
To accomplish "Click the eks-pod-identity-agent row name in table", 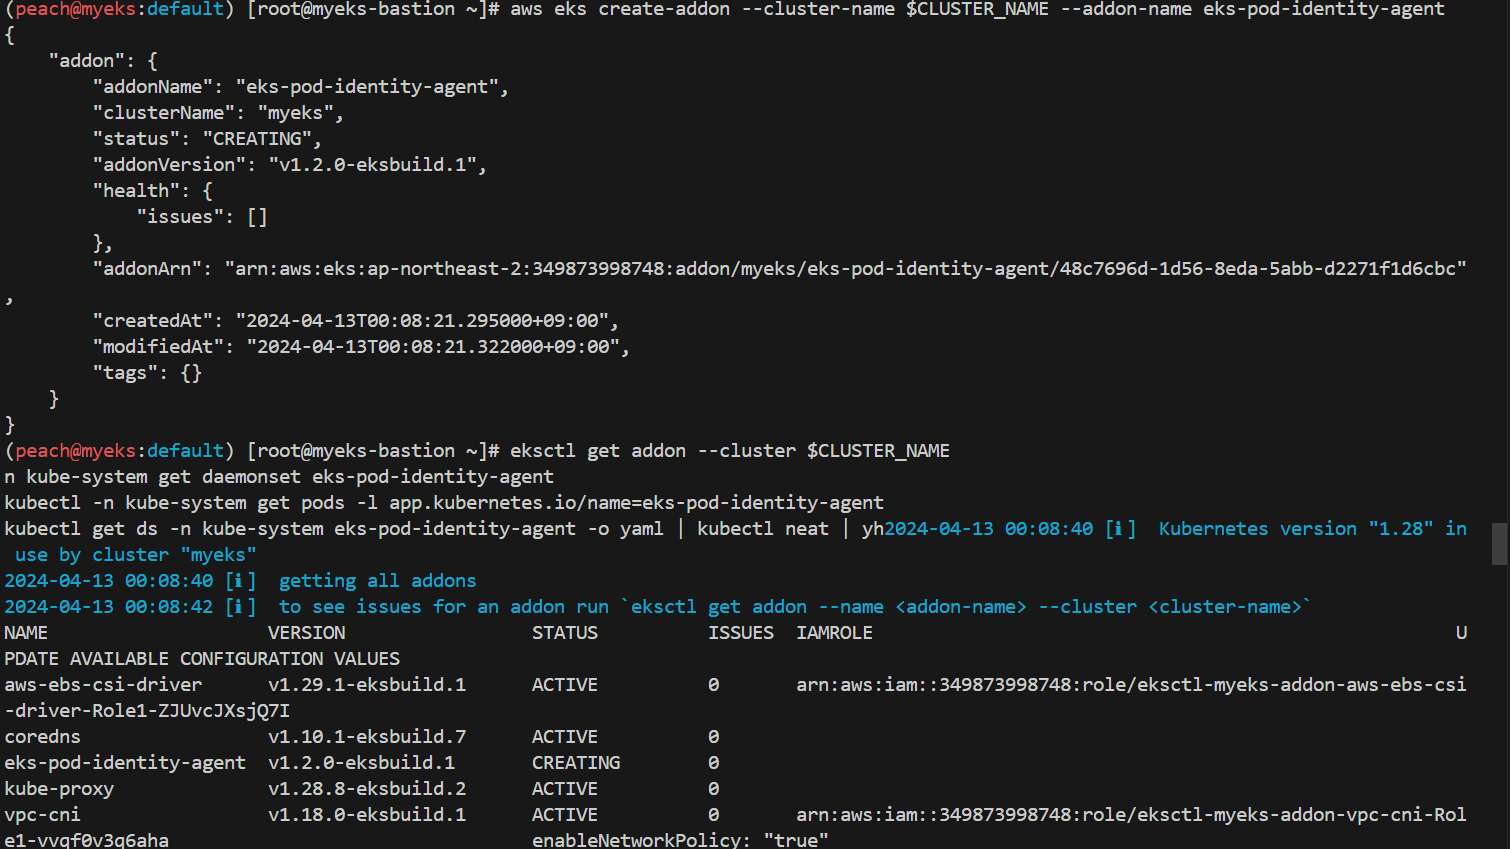I will 125,763.
